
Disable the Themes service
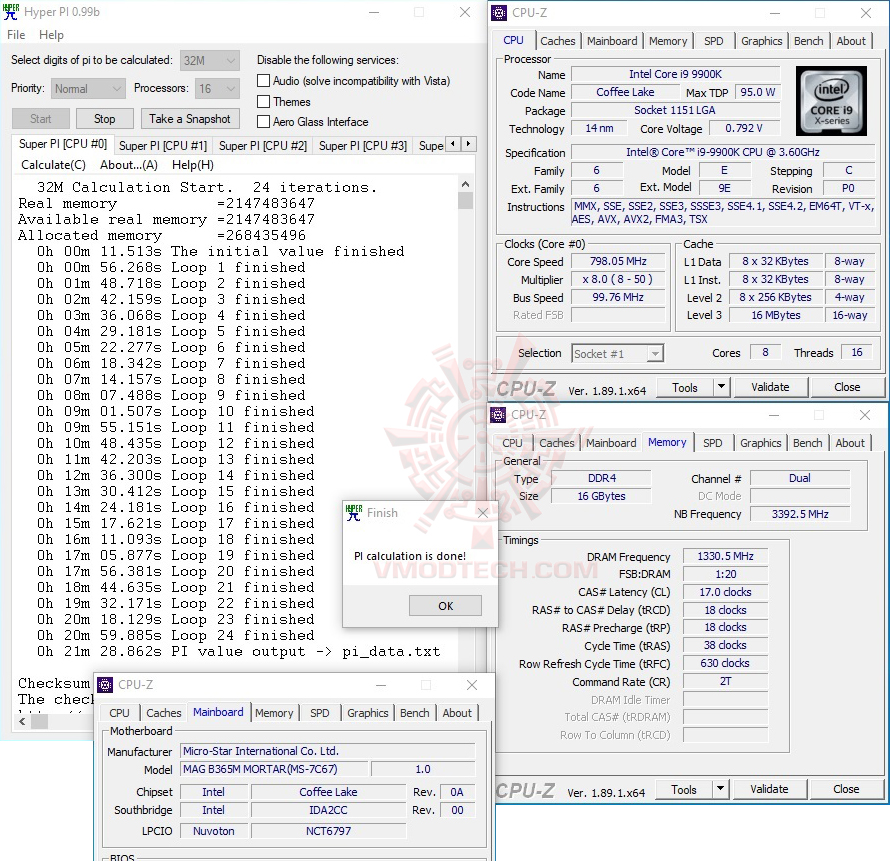265,101
